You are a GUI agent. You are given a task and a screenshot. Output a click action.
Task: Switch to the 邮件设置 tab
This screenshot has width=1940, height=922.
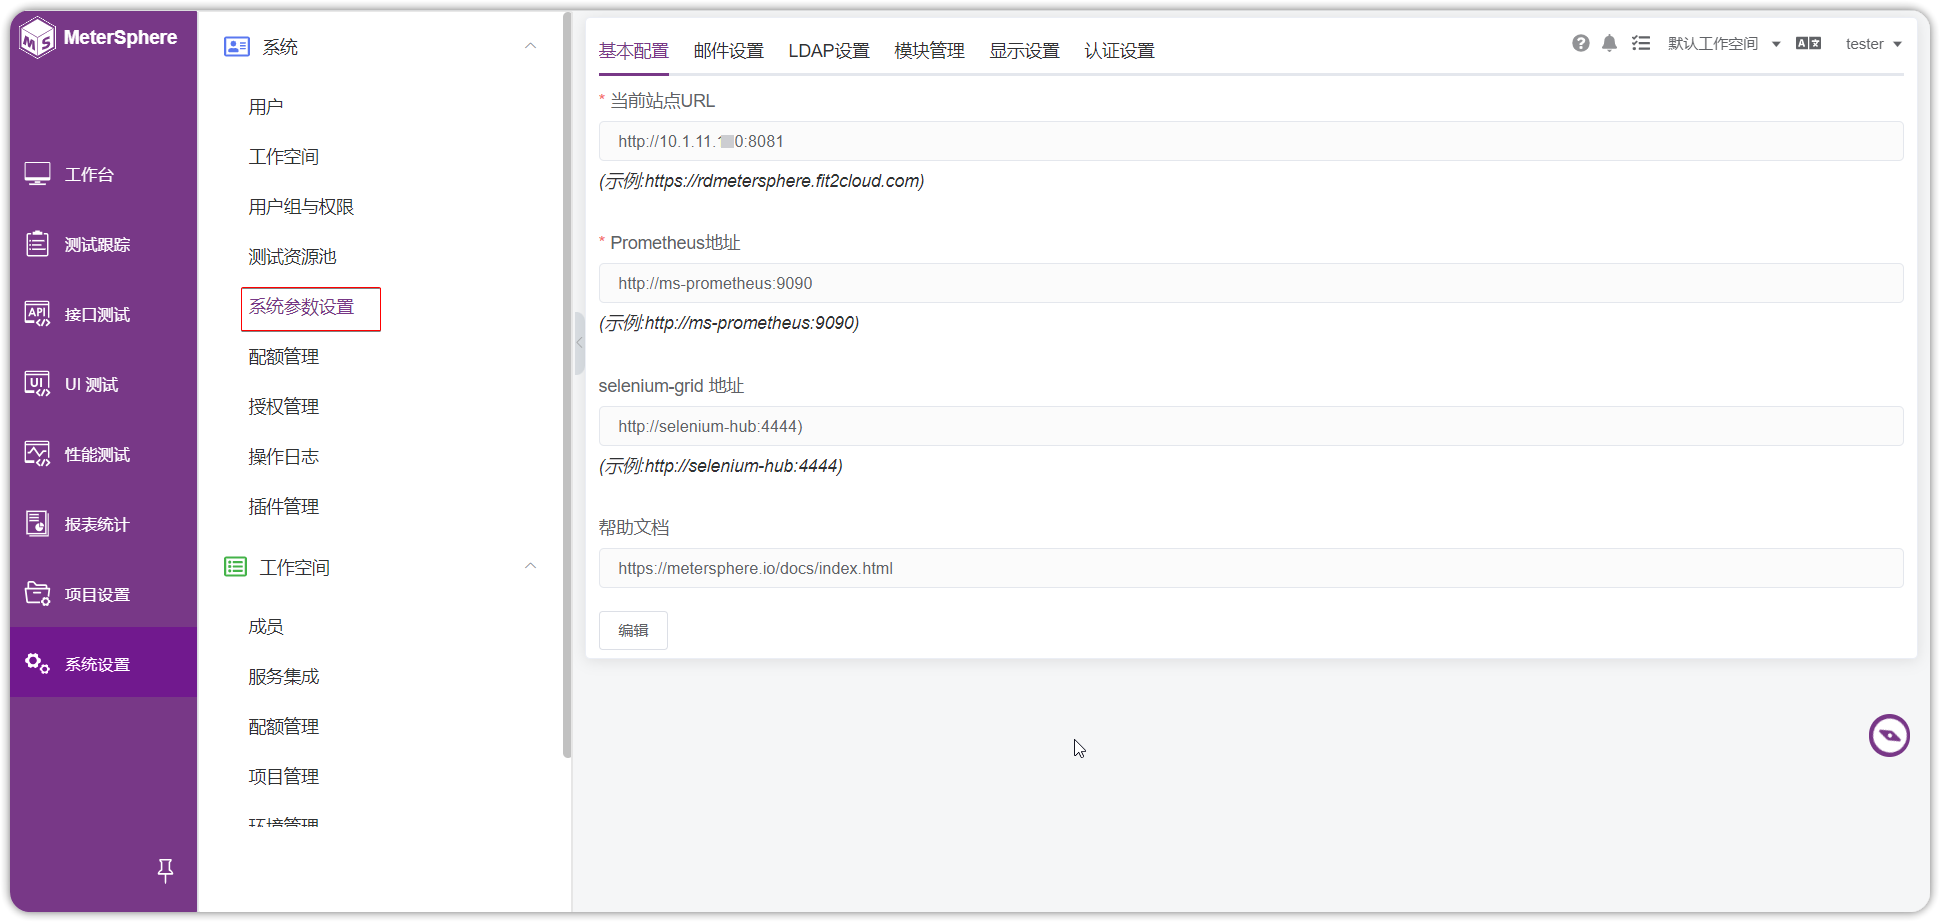[x=729, y=51]
